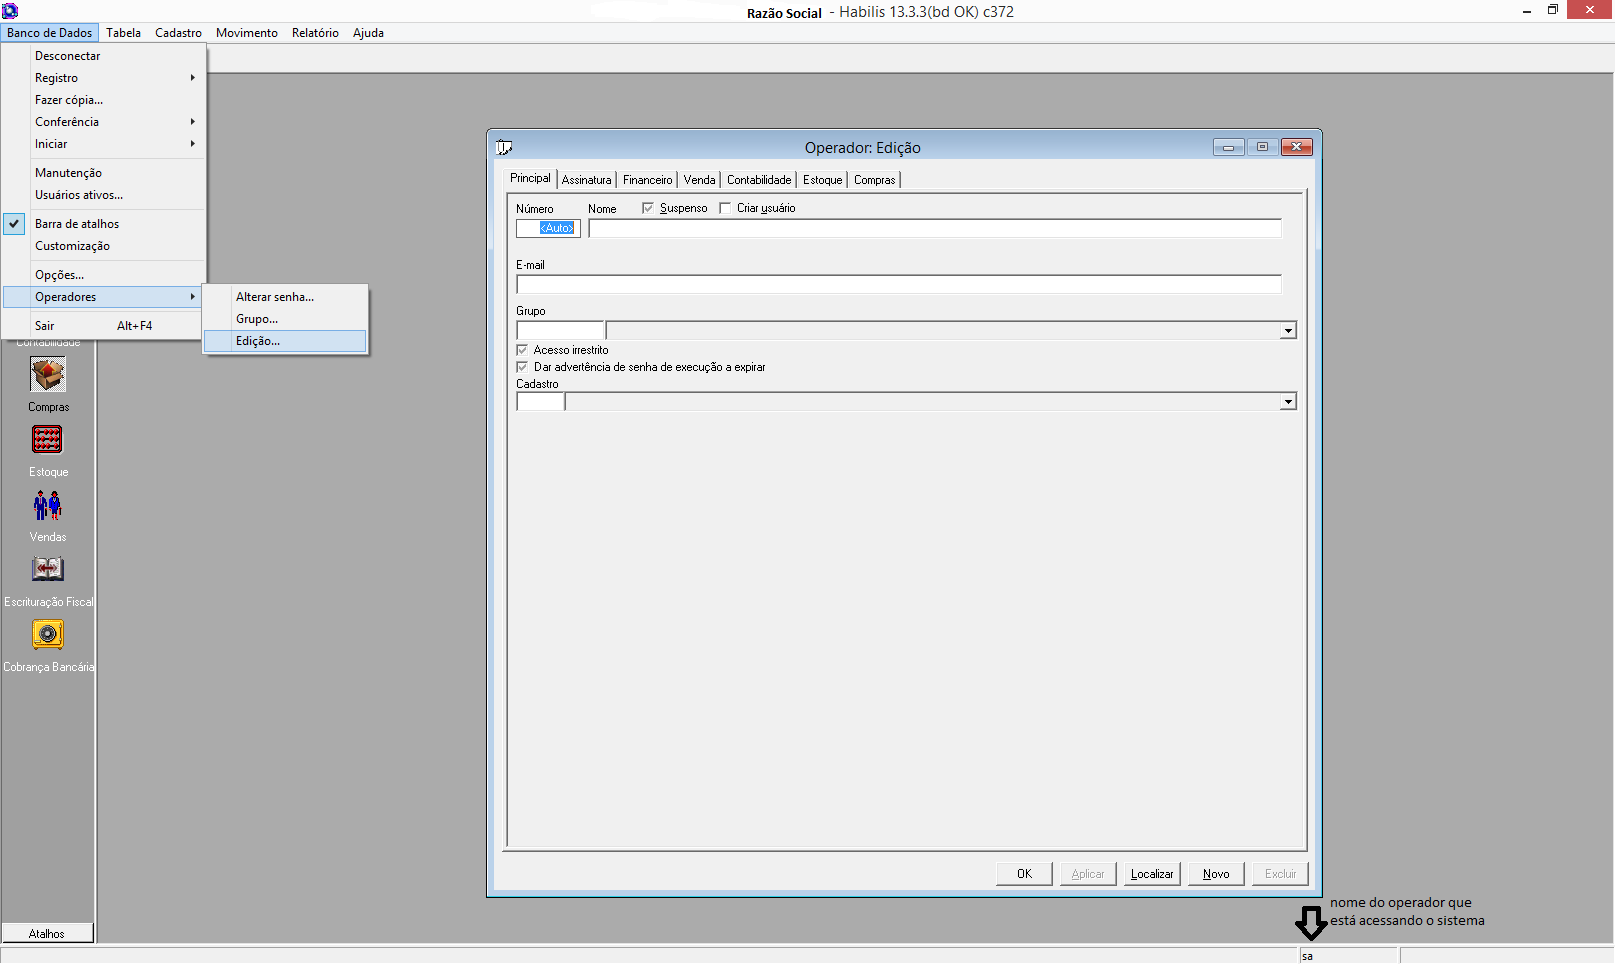This screenshot has width=1615, height=964.
Task: Toggle the Acesso irrestrito checkbox
Action: [x=522, y=350]
